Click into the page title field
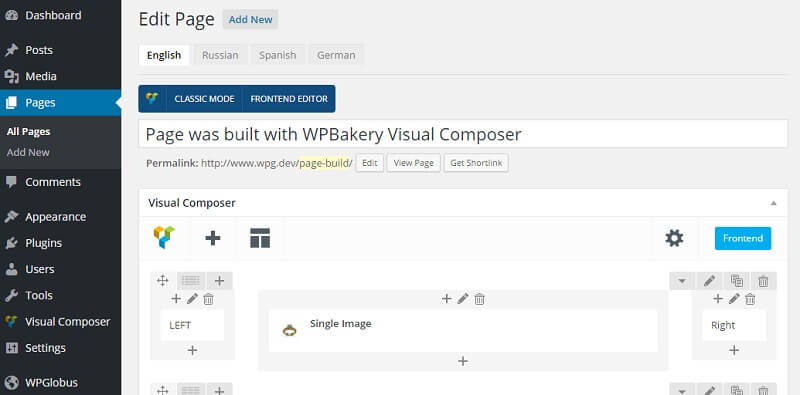 coord(463,134)
